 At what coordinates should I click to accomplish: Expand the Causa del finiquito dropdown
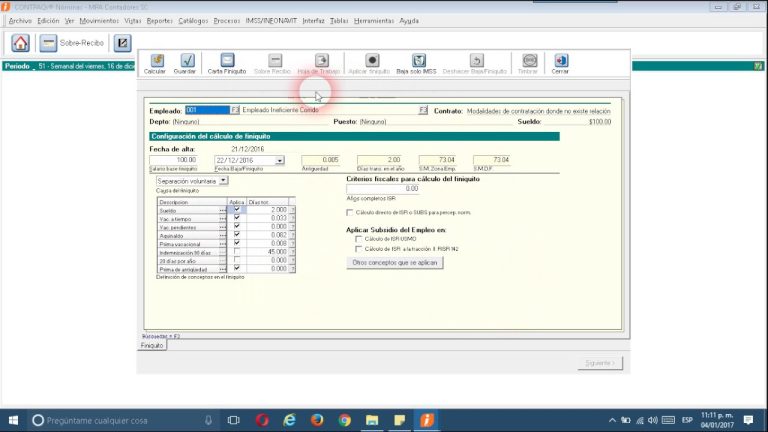coord(223,181)
